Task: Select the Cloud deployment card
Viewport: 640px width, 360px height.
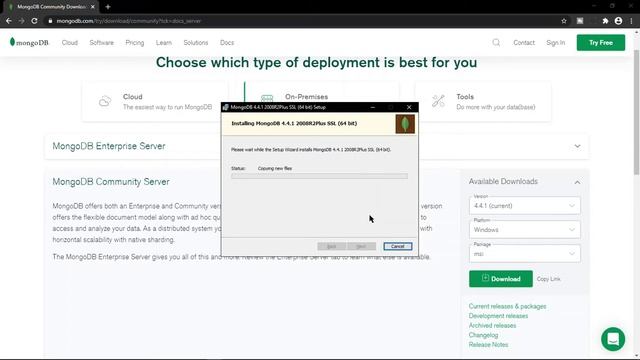Action: click(155, 101)
